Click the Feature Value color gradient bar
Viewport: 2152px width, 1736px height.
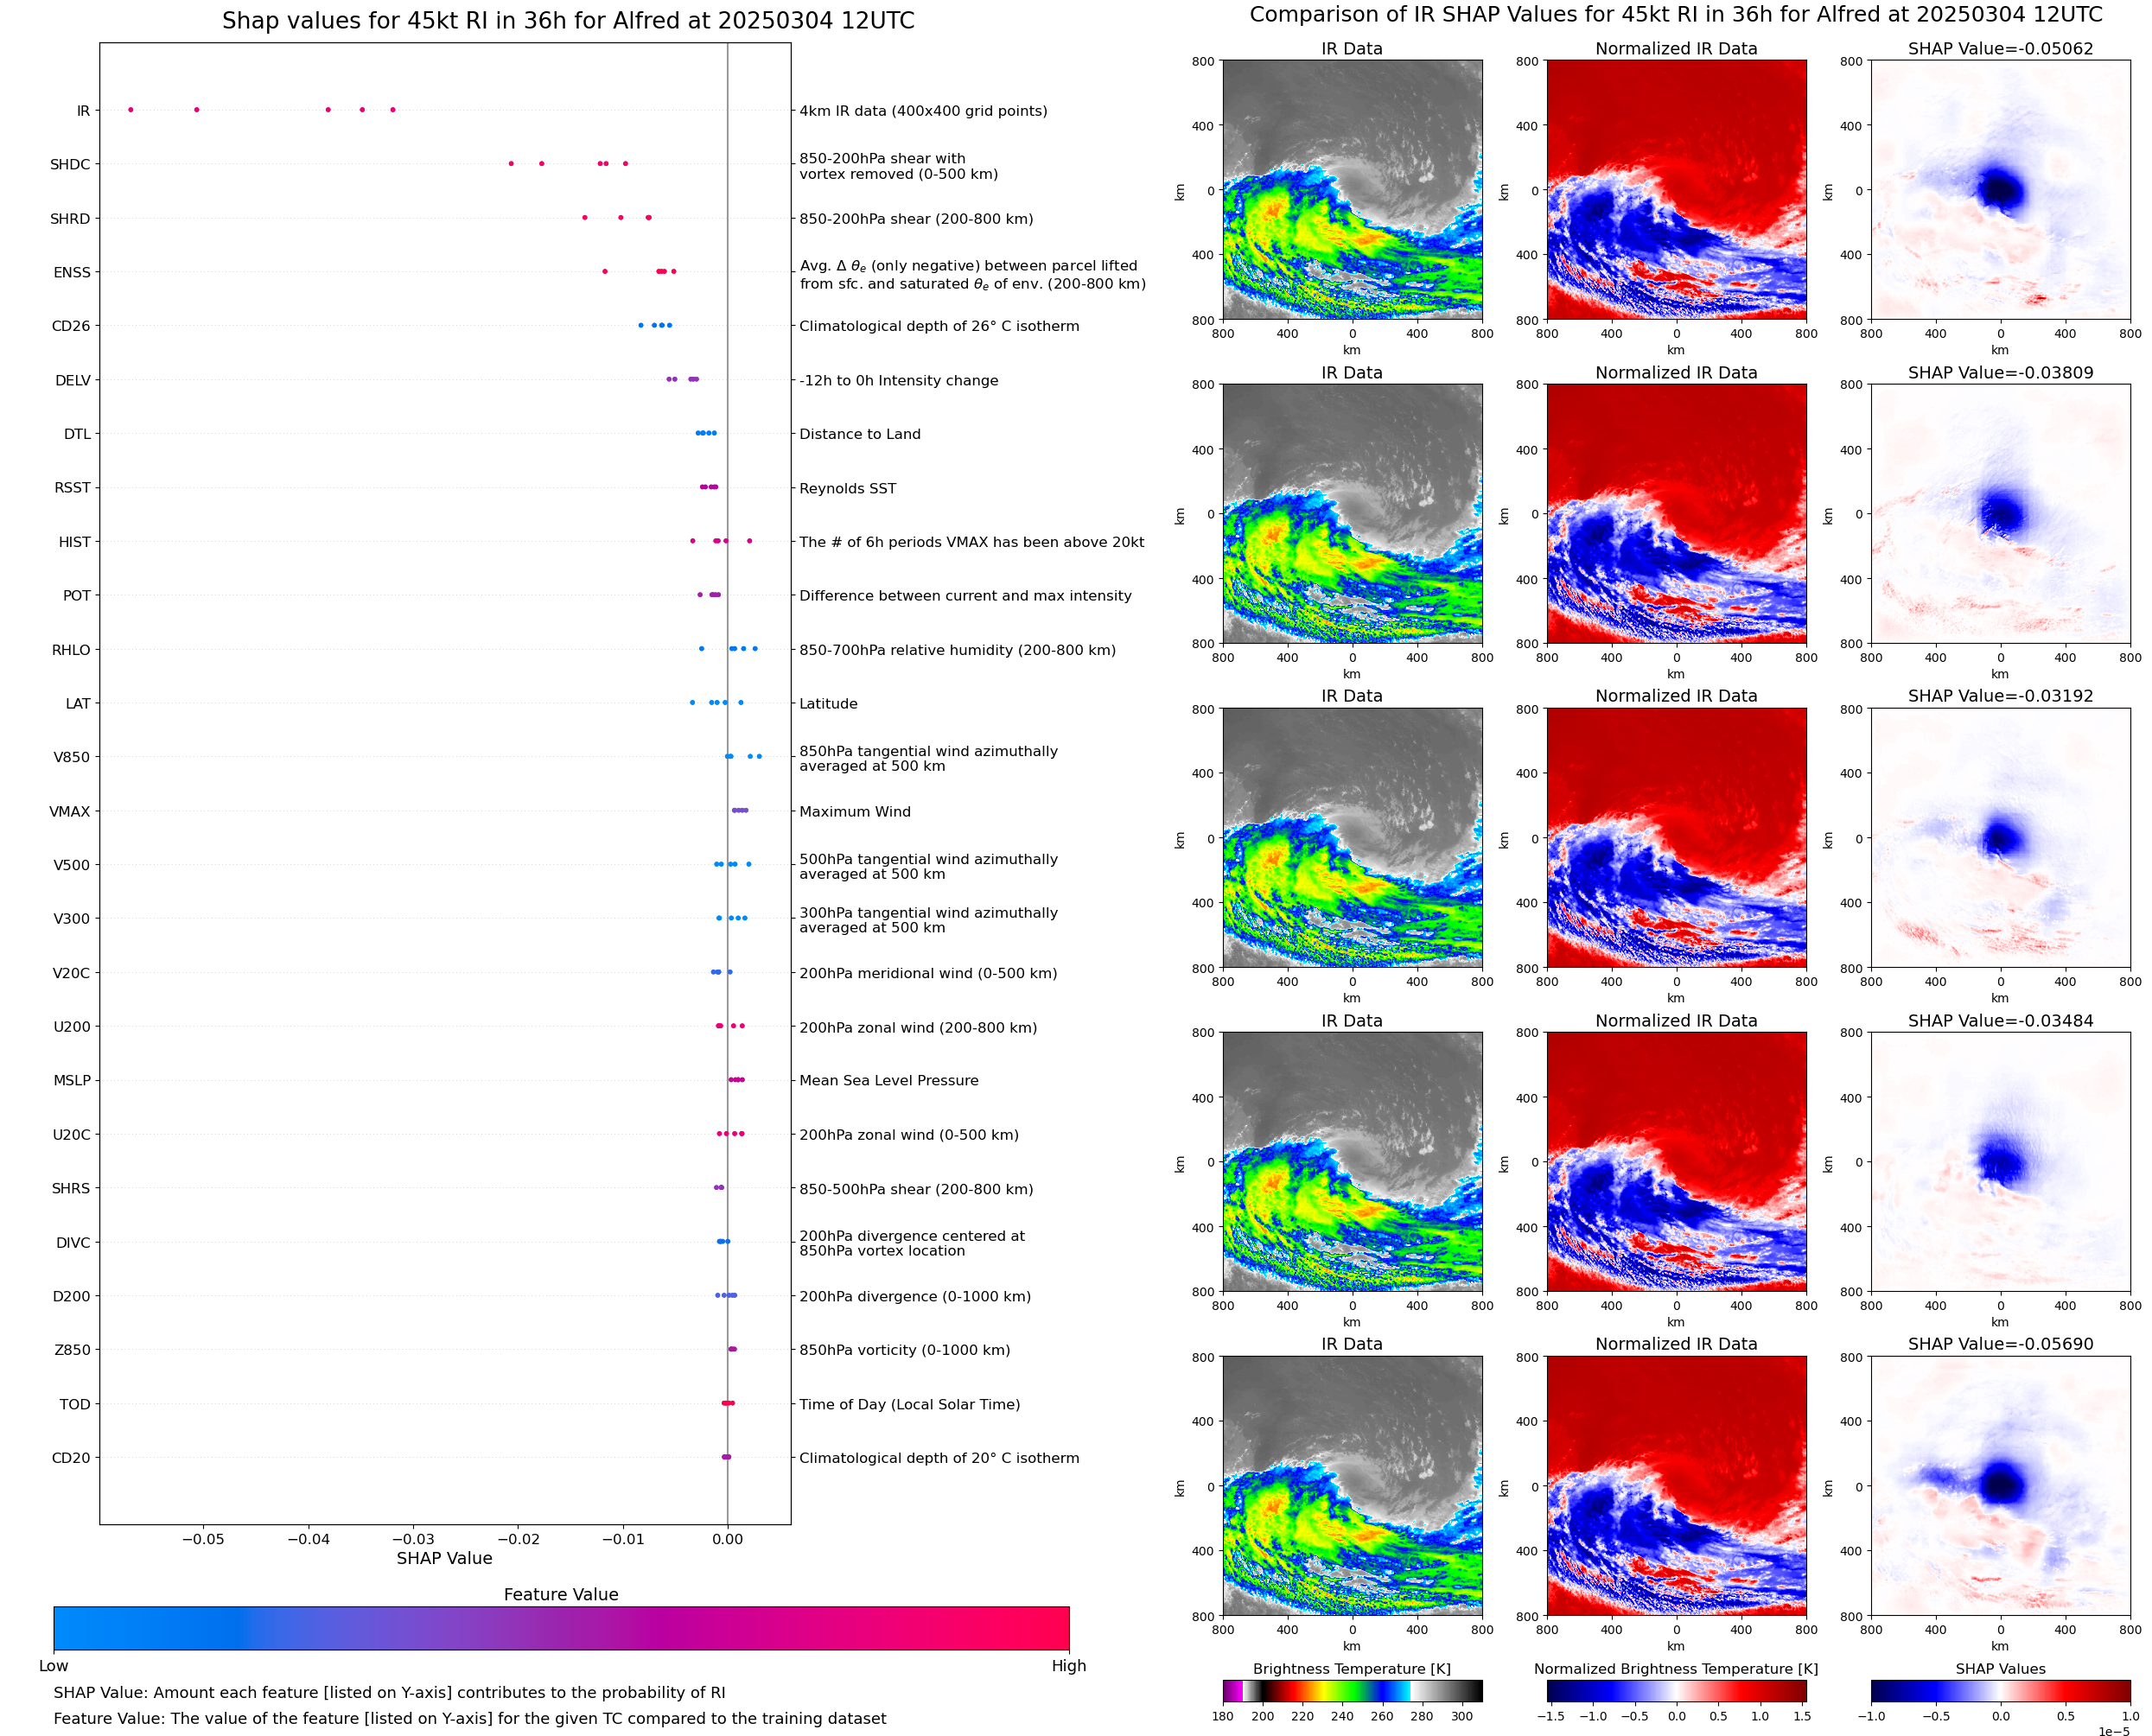point(560,1628)
